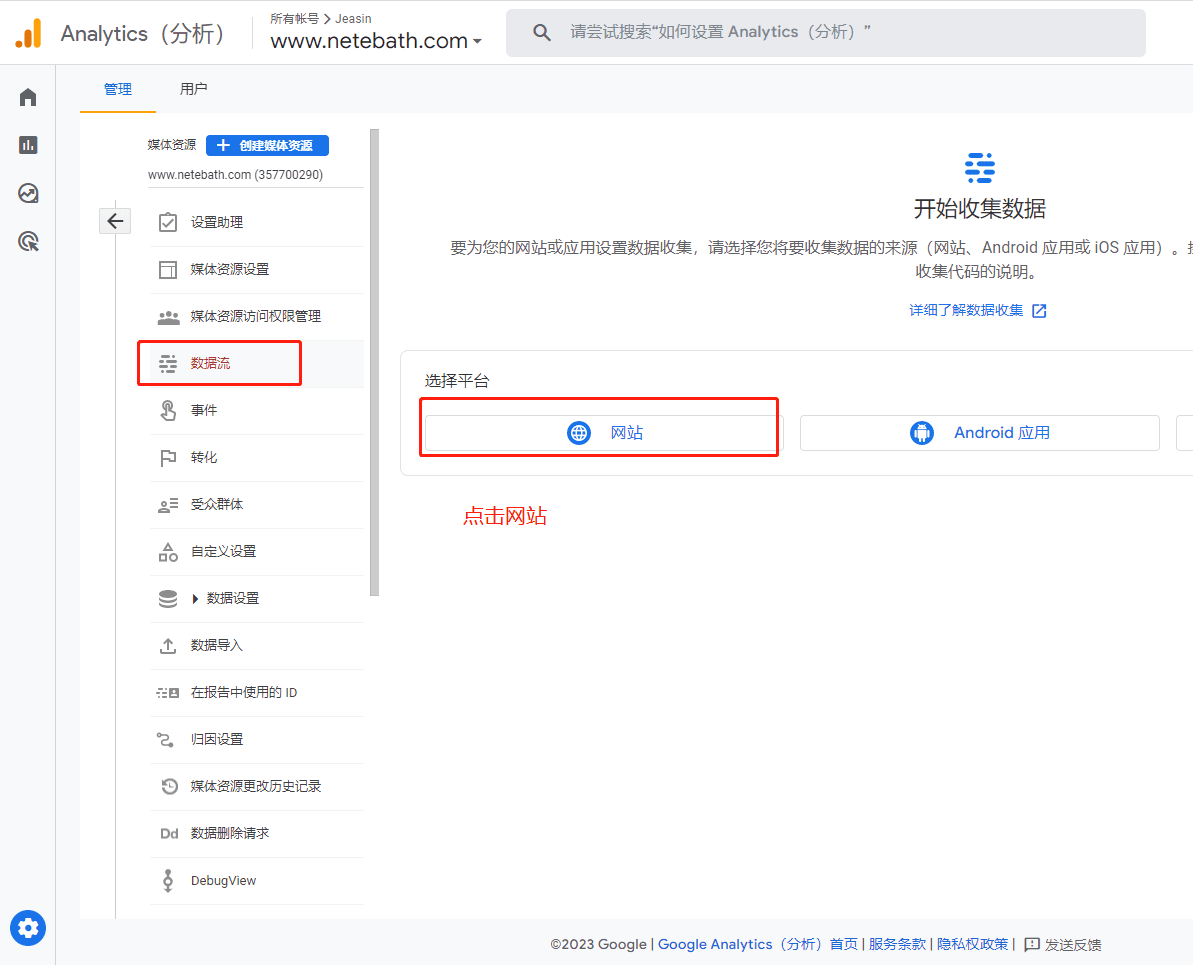Open 数据导入 menu item

coord(257,645)
